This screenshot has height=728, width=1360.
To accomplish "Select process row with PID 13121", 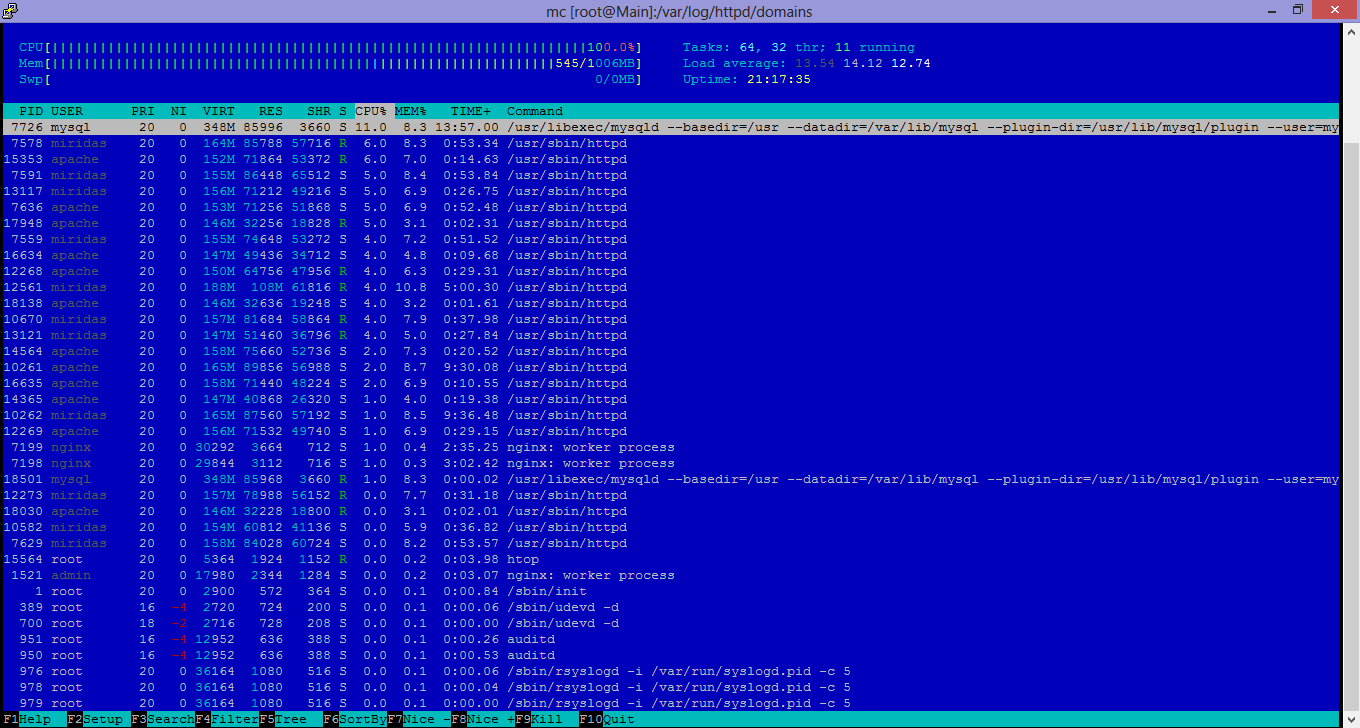I will click(x=670, y=335).
